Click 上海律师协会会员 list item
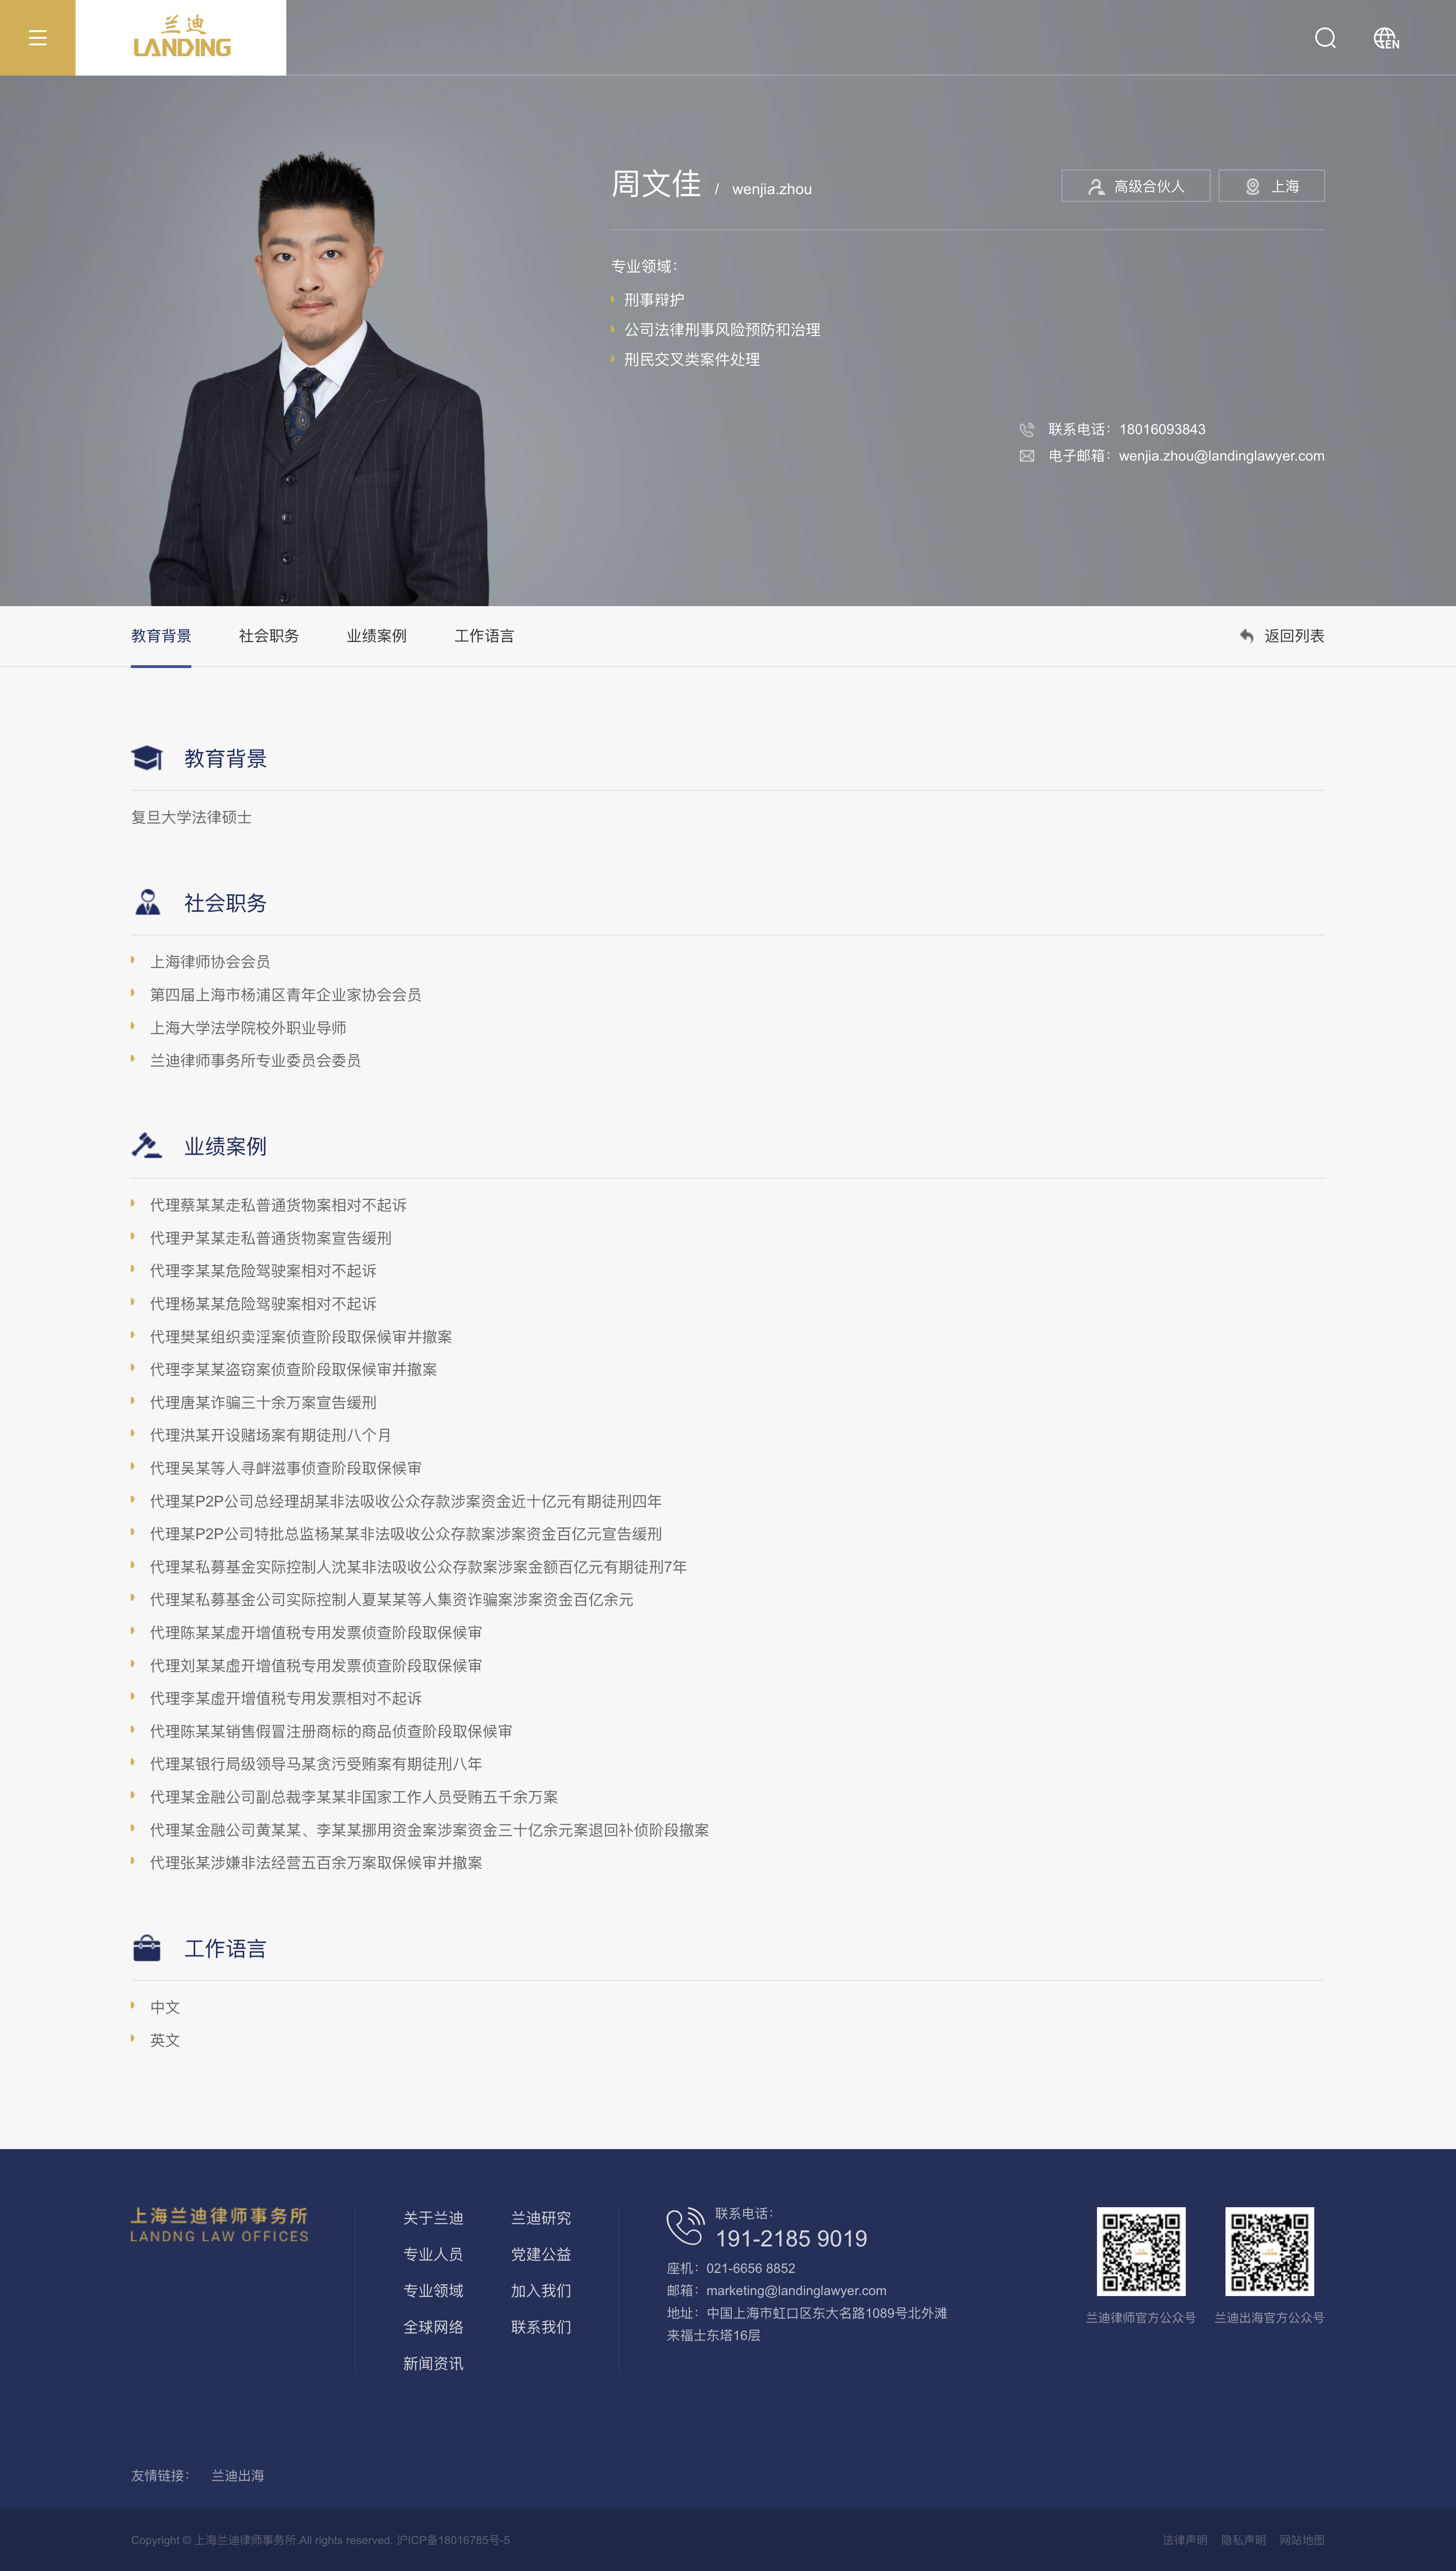Screen dimensions: 1456x2571 coord(210,962)
